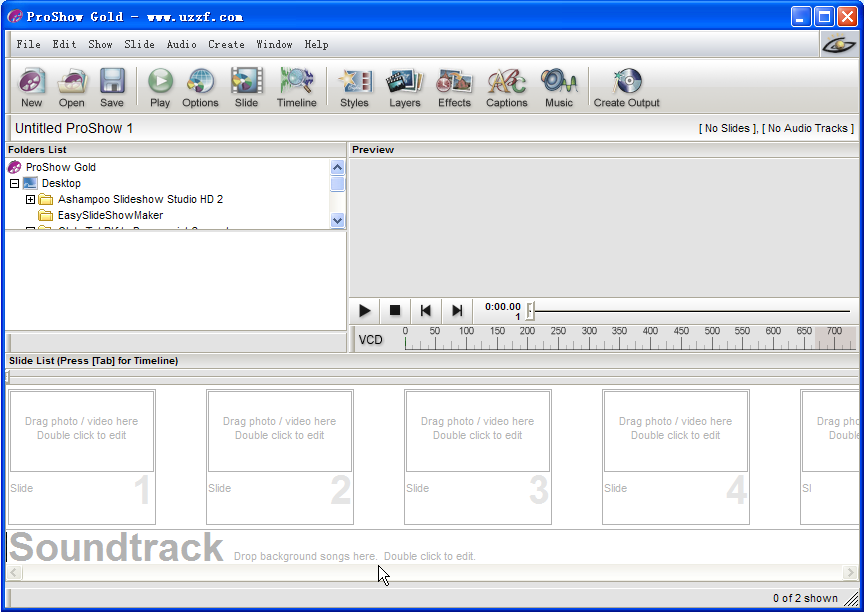Screen dimensions: 864x612
Task: Open a show with the Open icon
Action: [x=72, y=87]
